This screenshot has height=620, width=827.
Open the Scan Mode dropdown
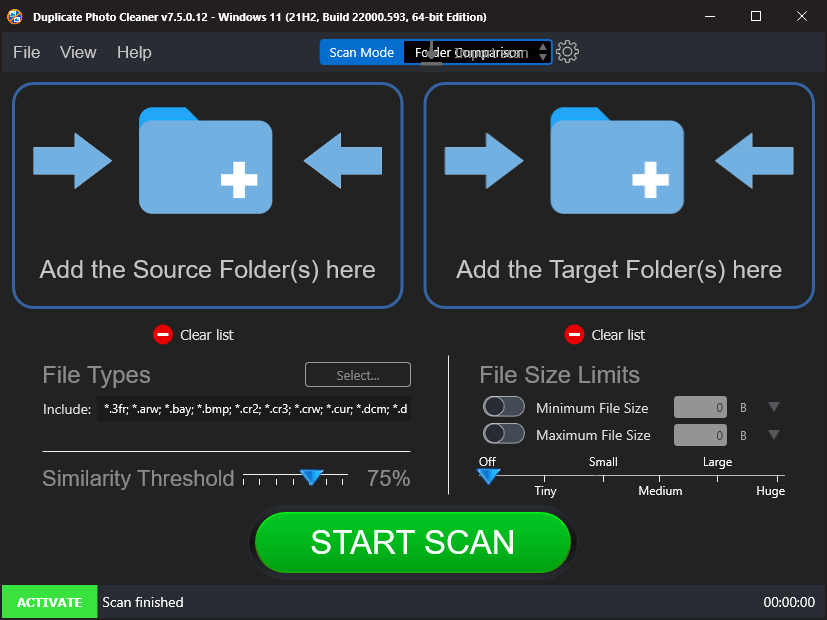tap(477, 52)
